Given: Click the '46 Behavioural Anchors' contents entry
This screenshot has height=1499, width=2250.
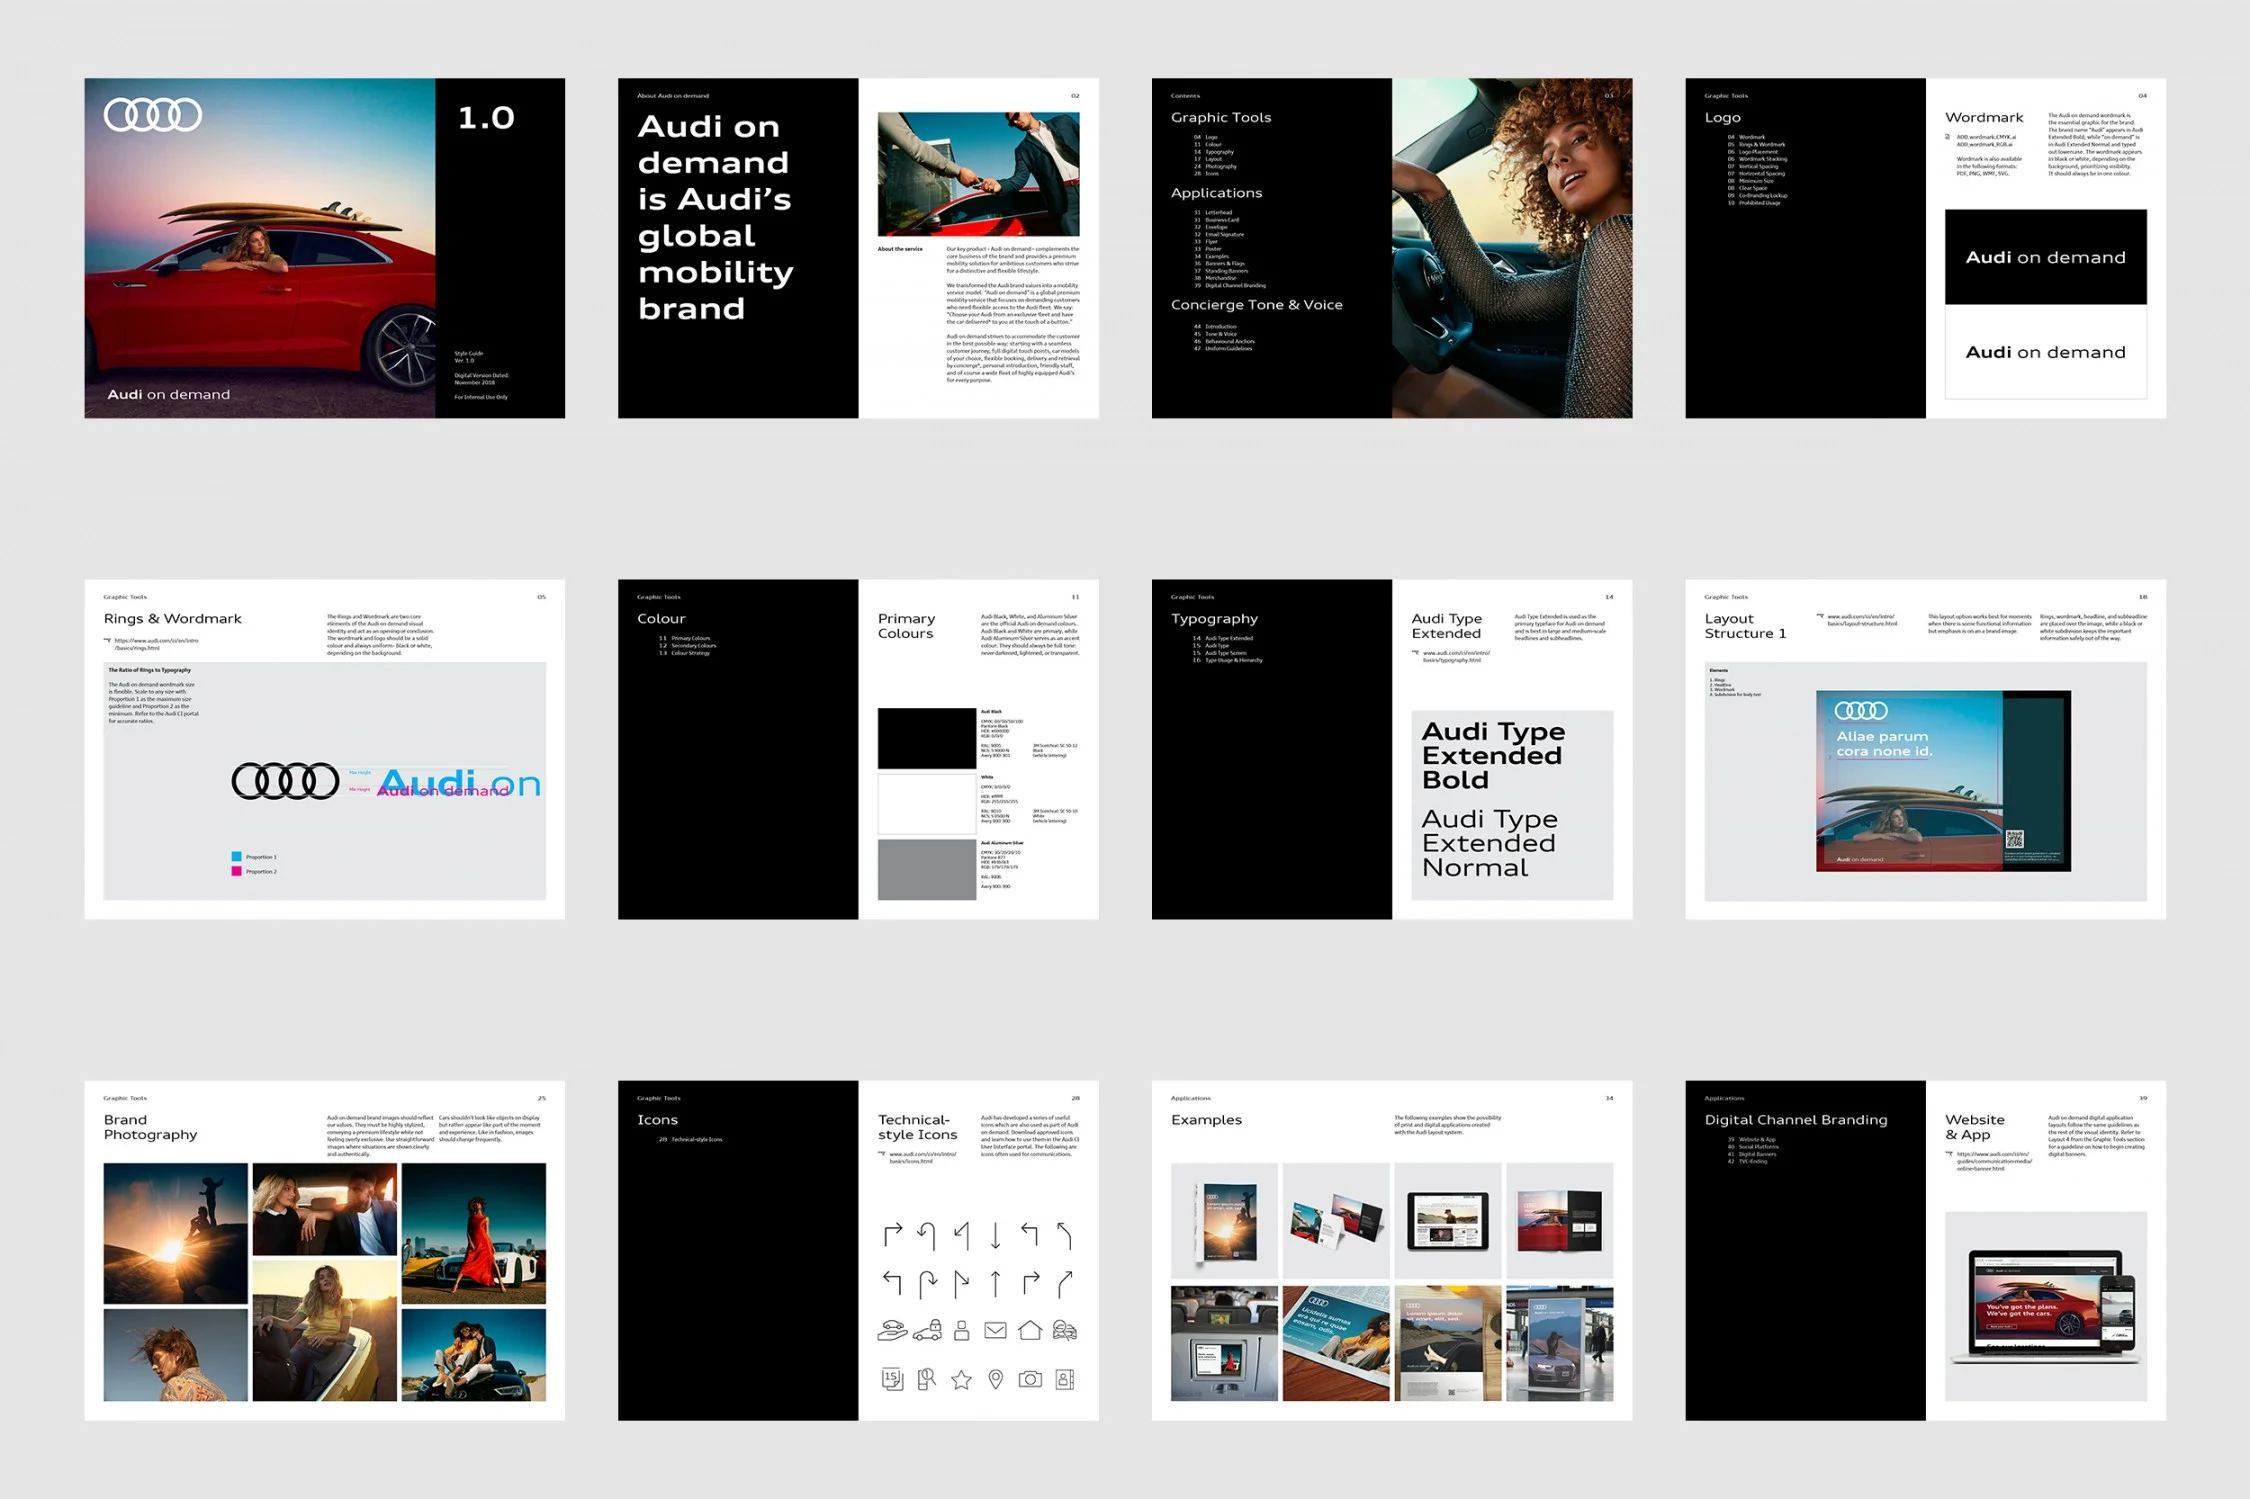Looking at the screenshot, I should [x=1224, y=341].
